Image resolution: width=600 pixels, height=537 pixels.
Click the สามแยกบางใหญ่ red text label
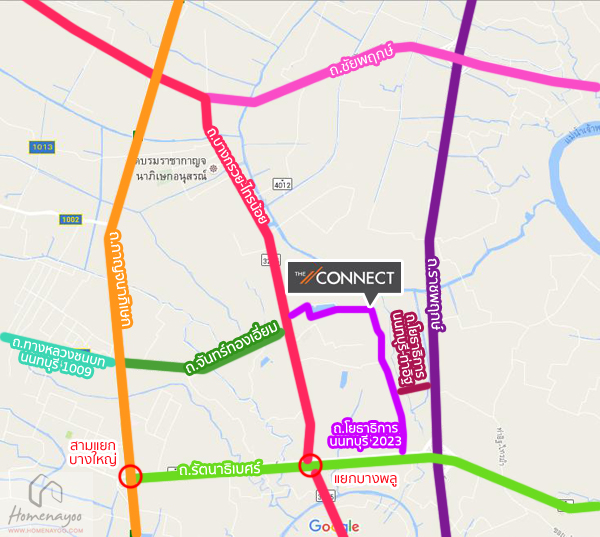(x=93, y=452)
